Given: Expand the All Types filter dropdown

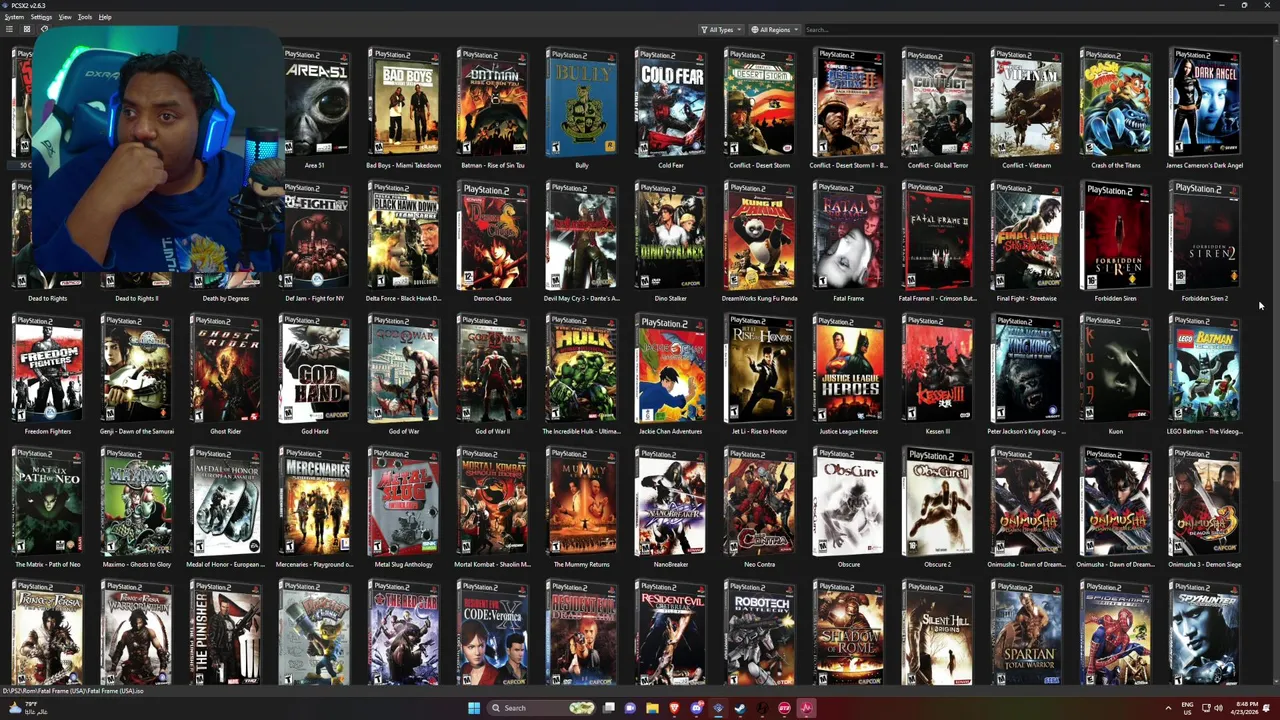Looking at the screenshot, I should [721, 30].
